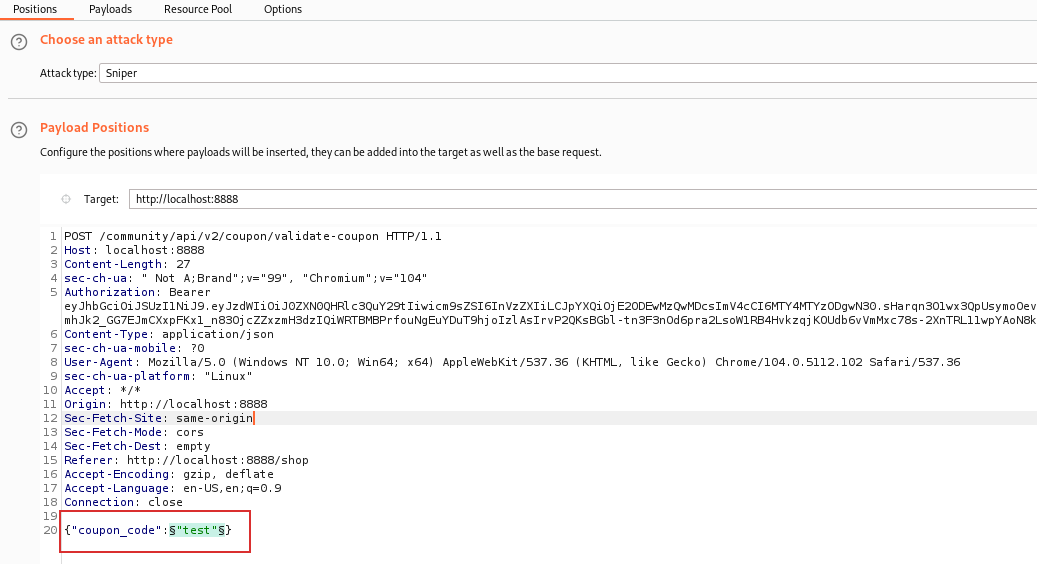
Task: Expand the Attack type Sniper dropdown
Action: 567,73
